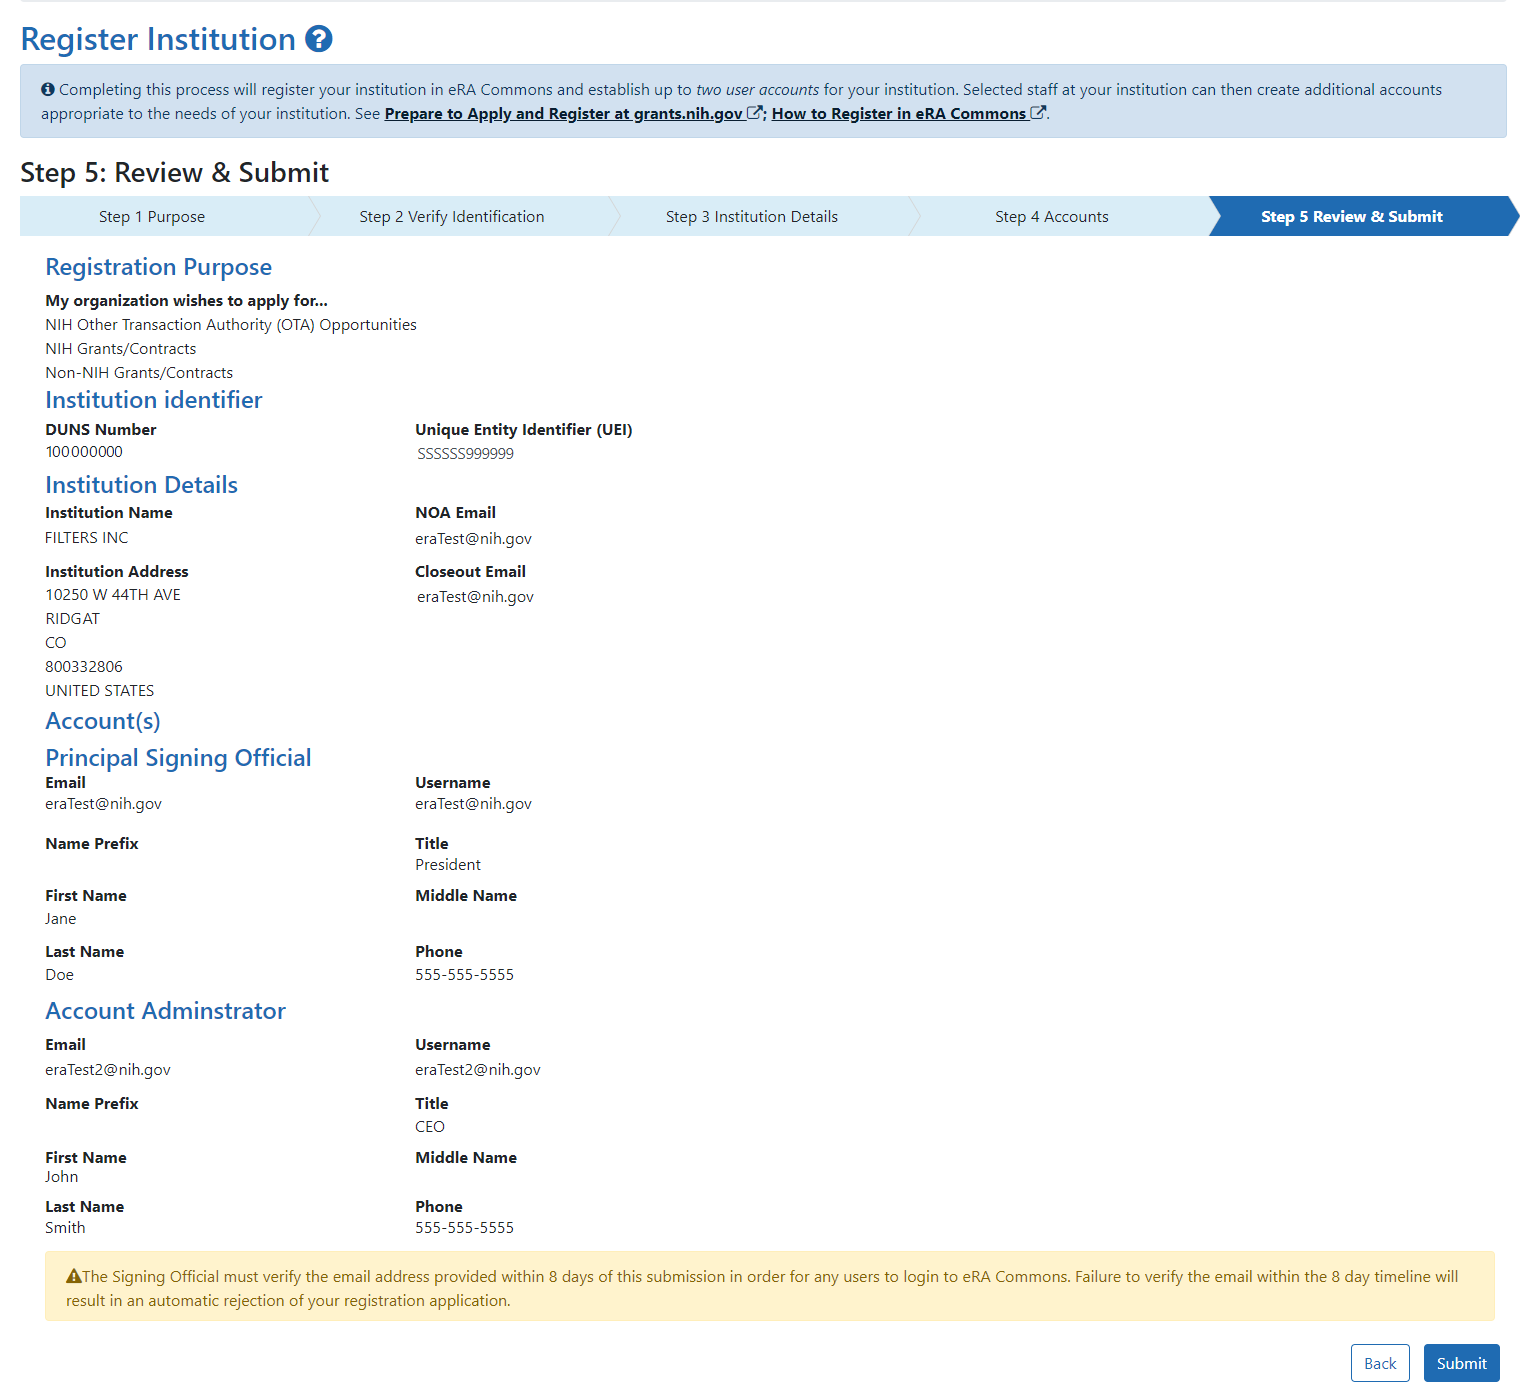Click the info icon in the blue banner

(48, 90)
